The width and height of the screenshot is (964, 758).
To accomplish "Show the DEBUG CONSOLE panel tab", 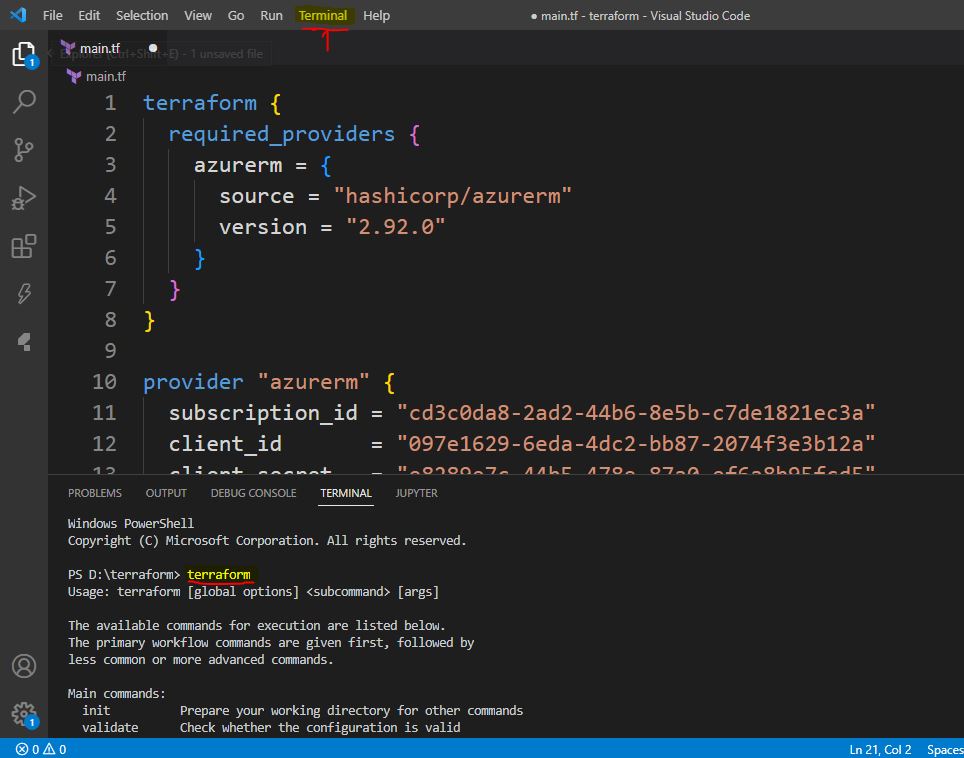I will (x=253, y=493).
